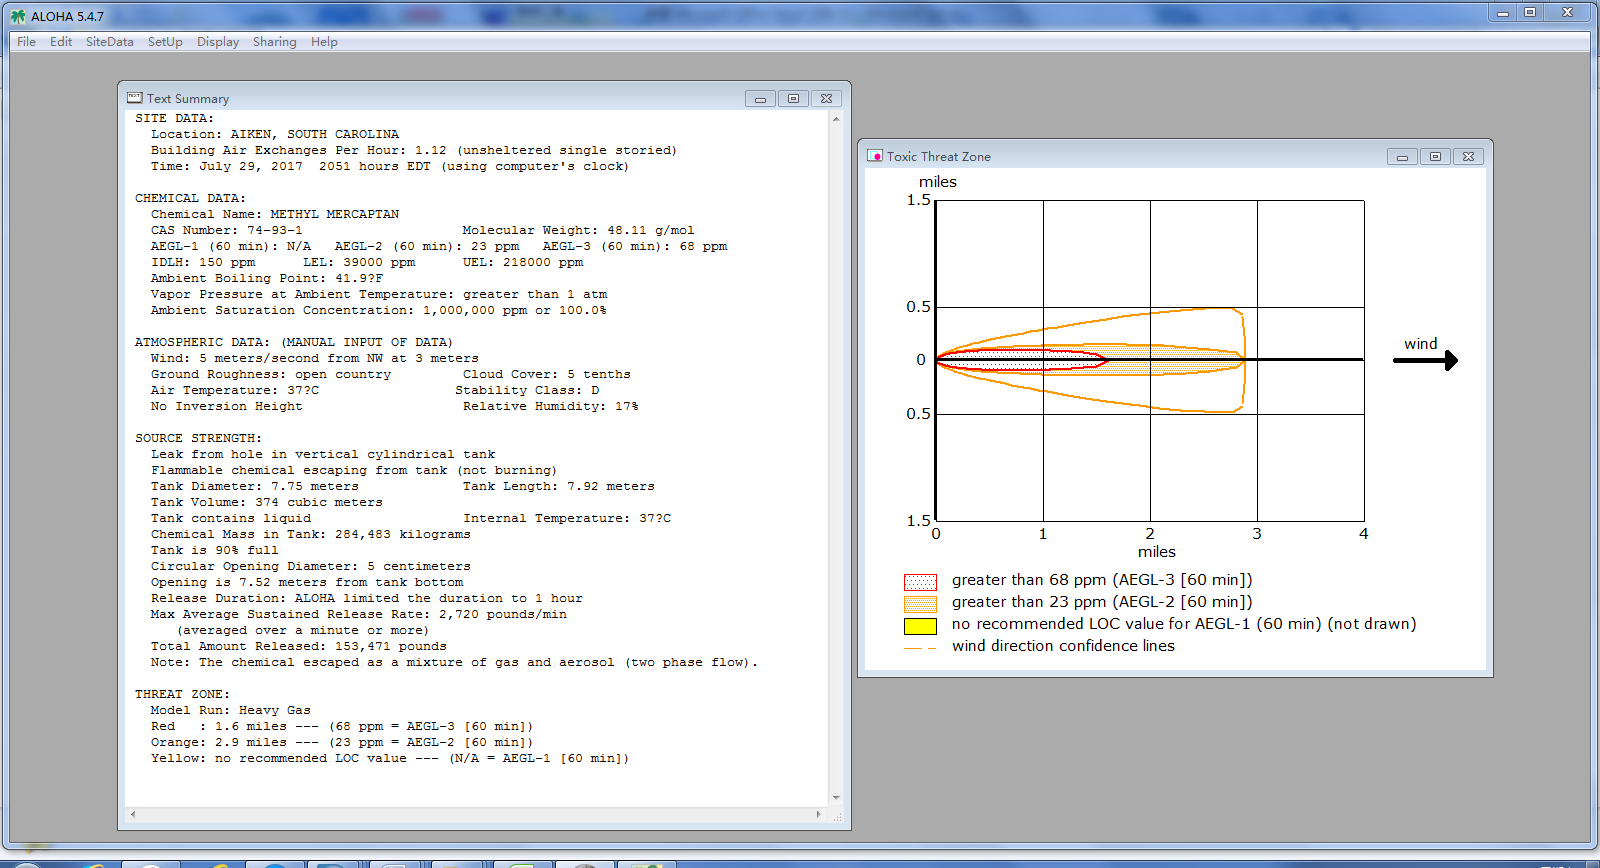The width and height of the screenshot is (1600, 868).
Task: Click the 'CHEMICAL DATA:' heading
Action: tap(190, 198)
